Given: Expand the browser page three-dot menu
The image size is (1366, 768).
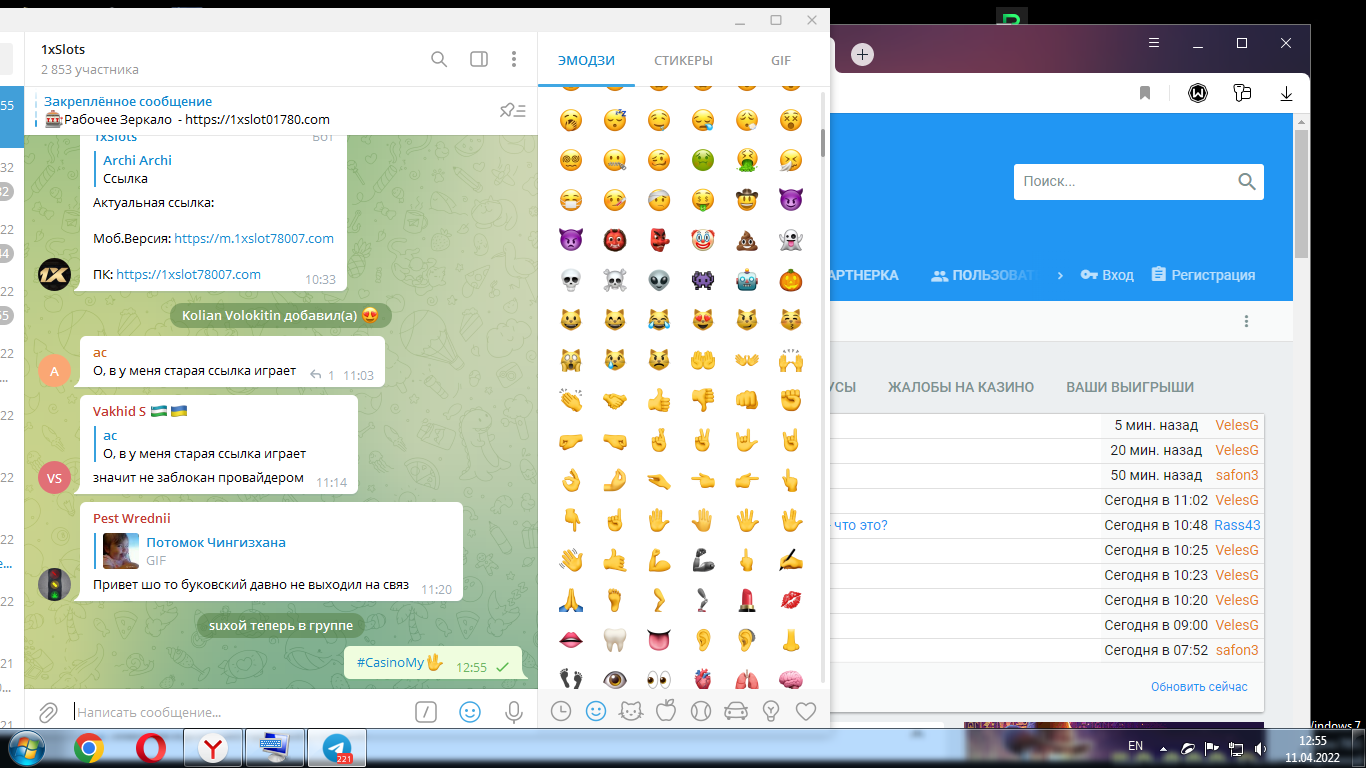Looking at the screenshot, I should (1246, 321).
